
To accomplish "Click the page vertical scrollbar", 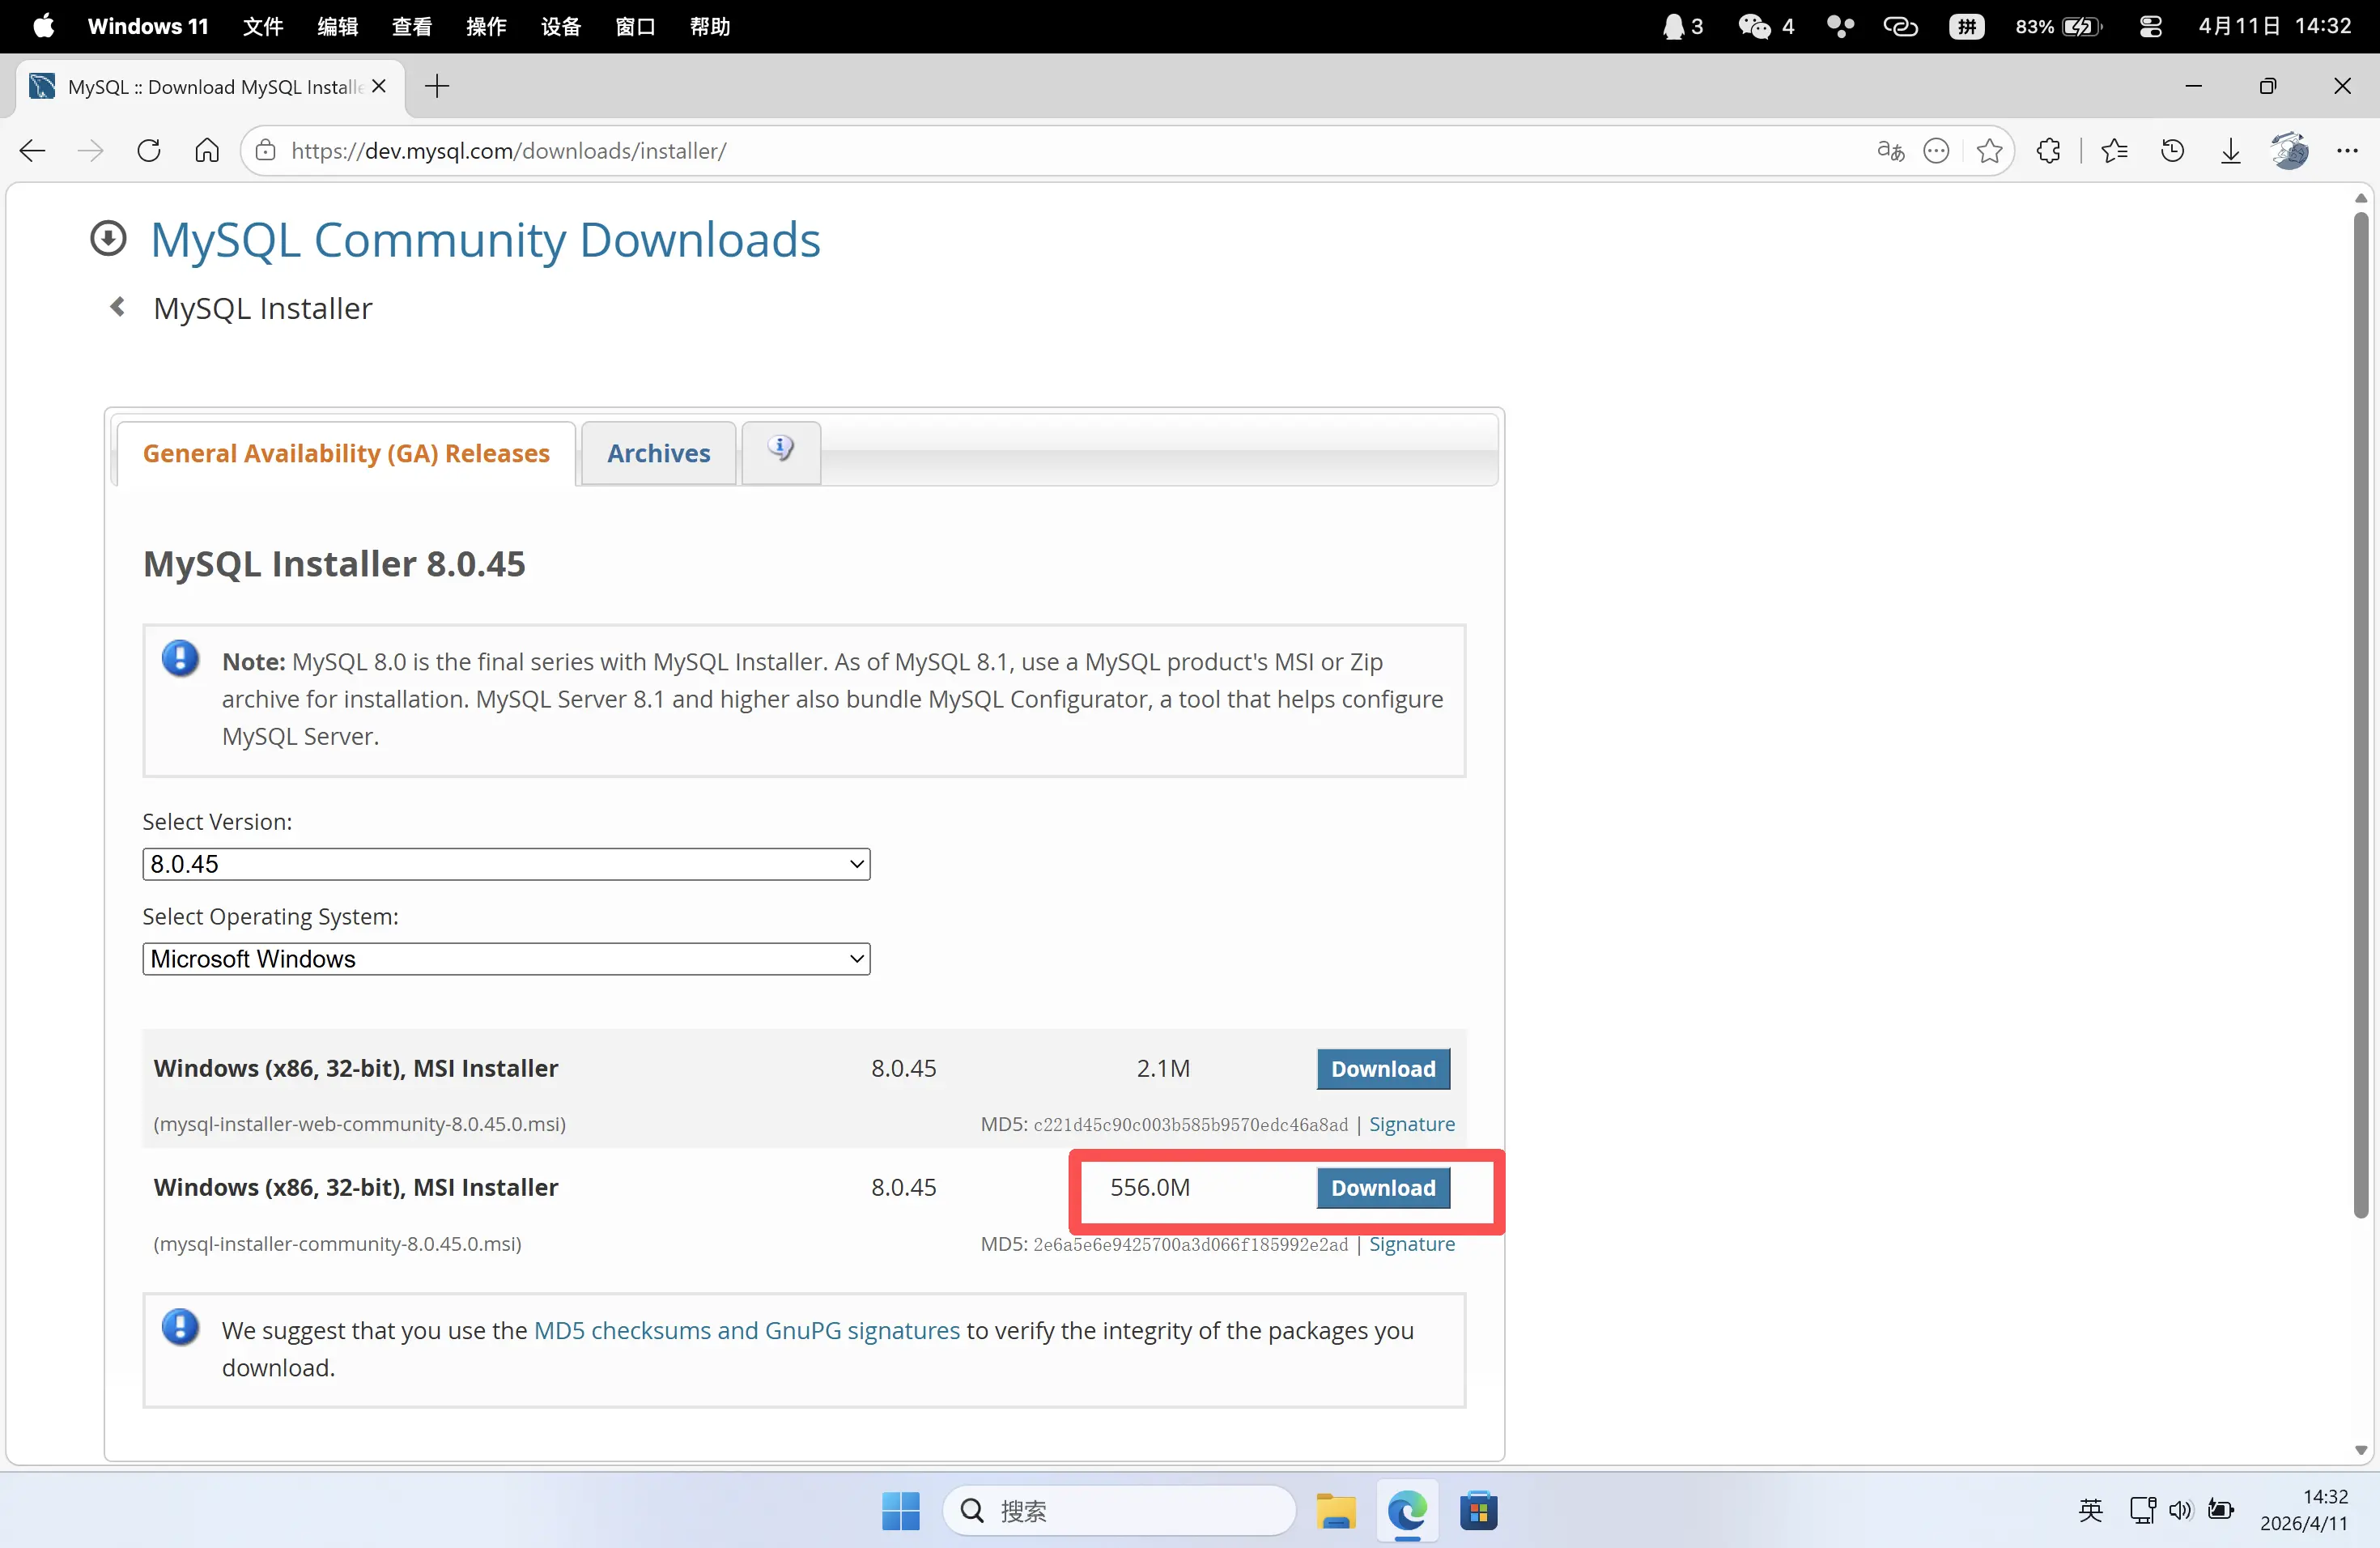I will (x=2360, y=714).
